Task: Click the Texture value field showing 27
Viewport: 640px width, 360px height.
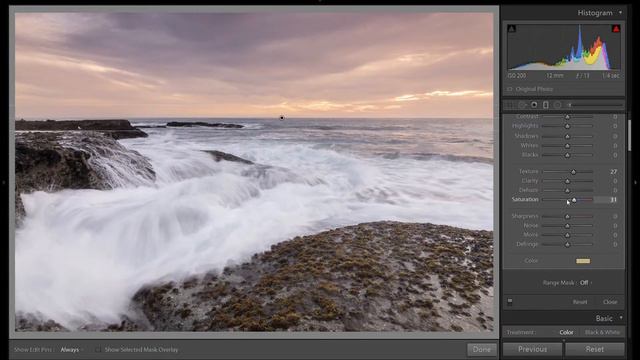Action: point(613,172)
